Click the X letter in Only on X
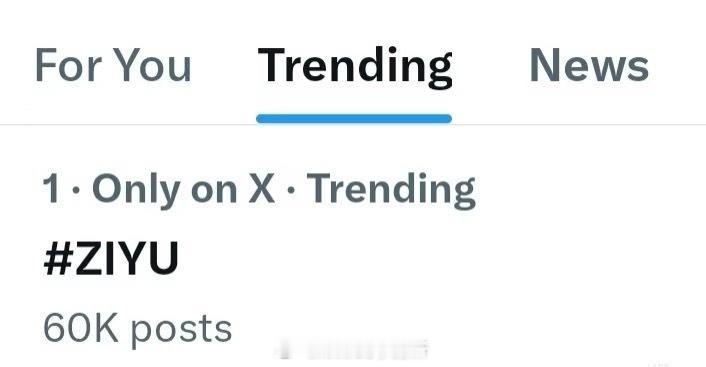Viewport: 706px width, 367px height. (x=261, y=189)
